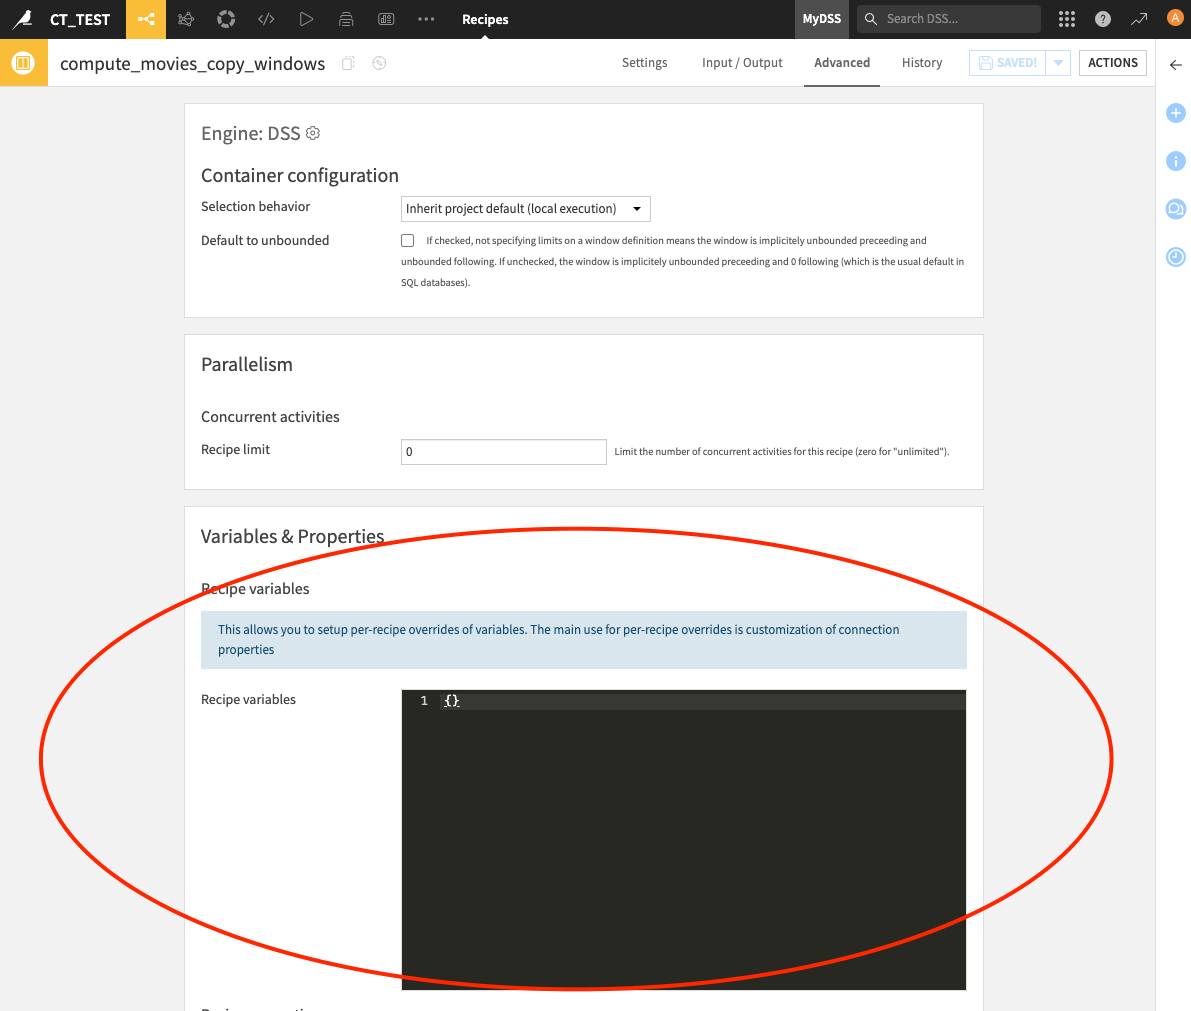Open the discussions chat icon in sidebar

click(x=1176, y=209)
